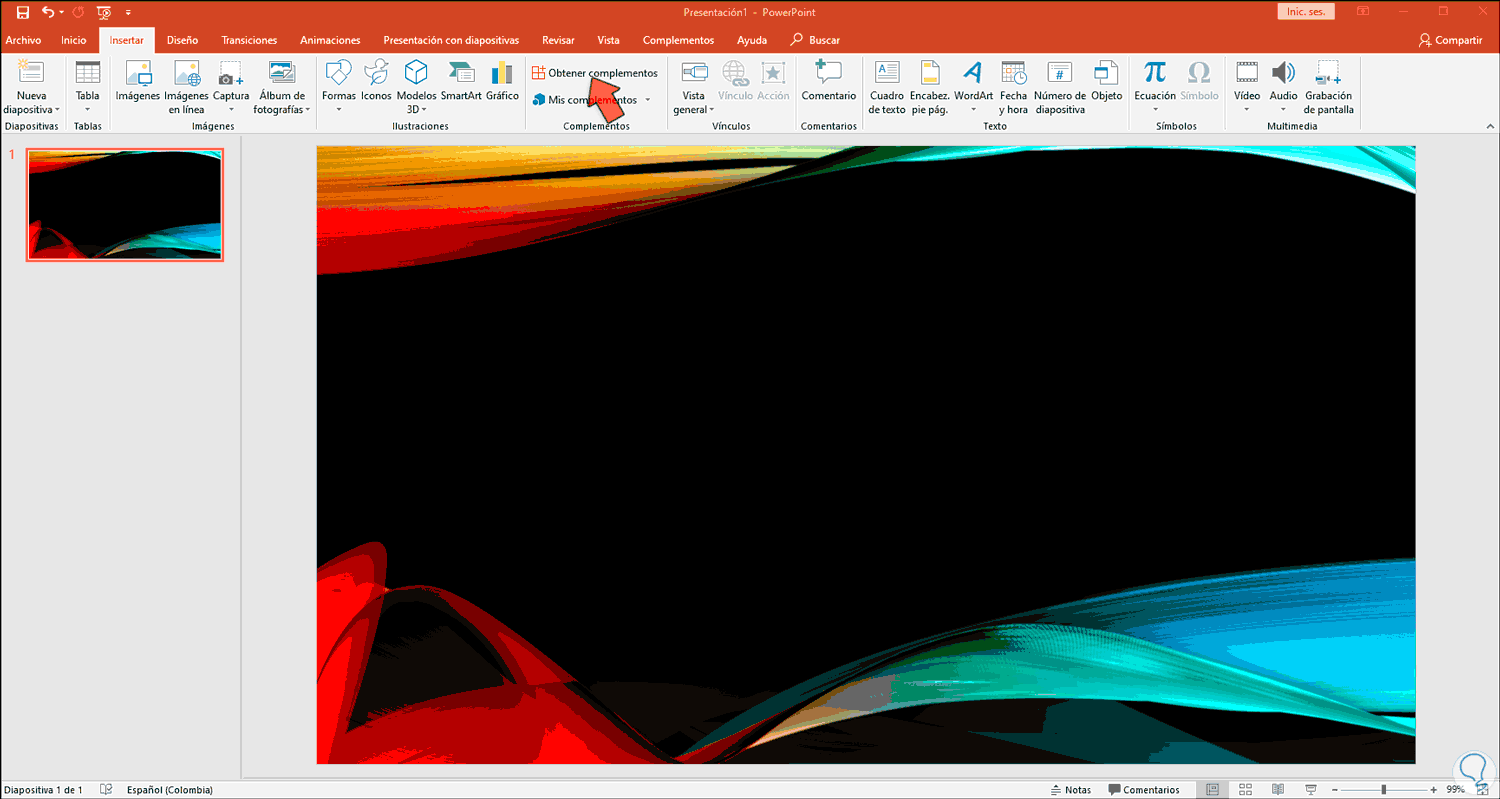
Task: Select slide 1 thumbnail in panel
Action: tap(125, 205)
